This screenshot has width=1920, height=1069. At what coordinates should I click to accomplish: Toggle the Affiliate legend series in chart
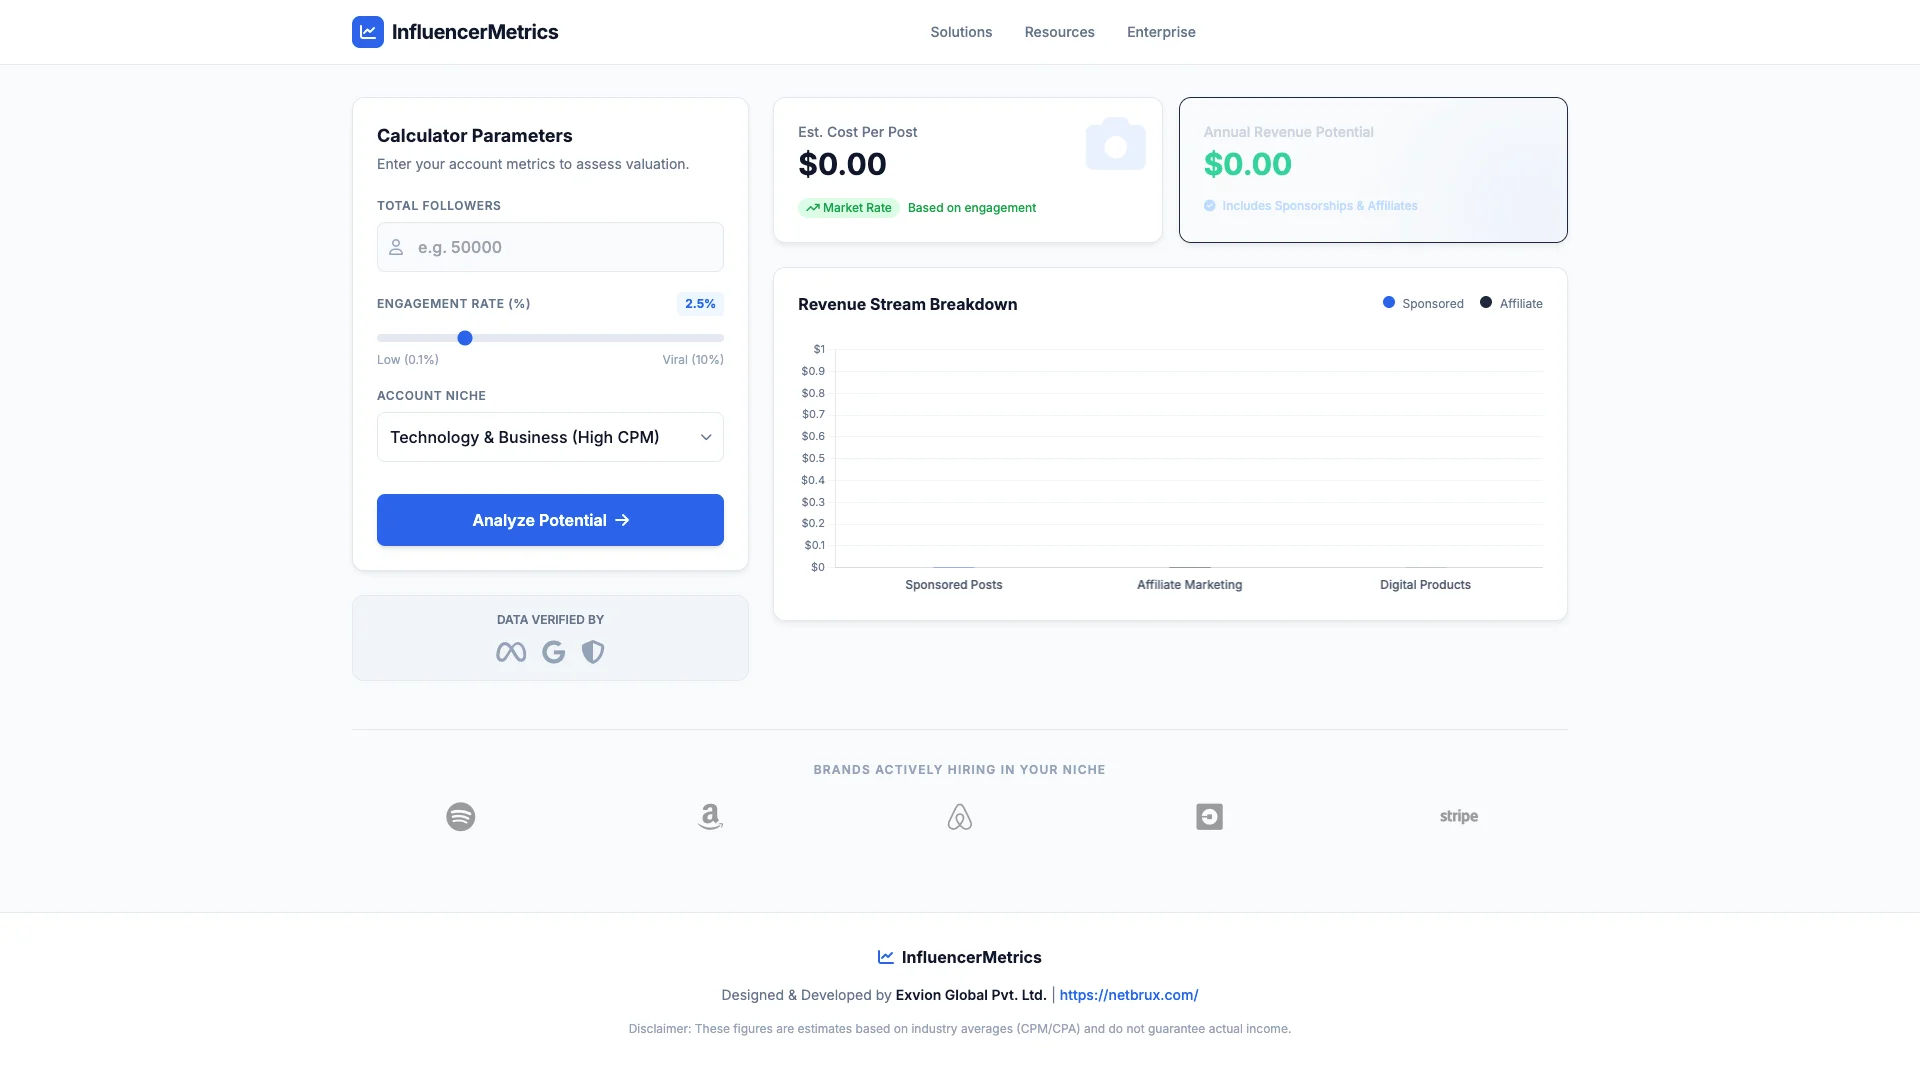(1511, 303)
